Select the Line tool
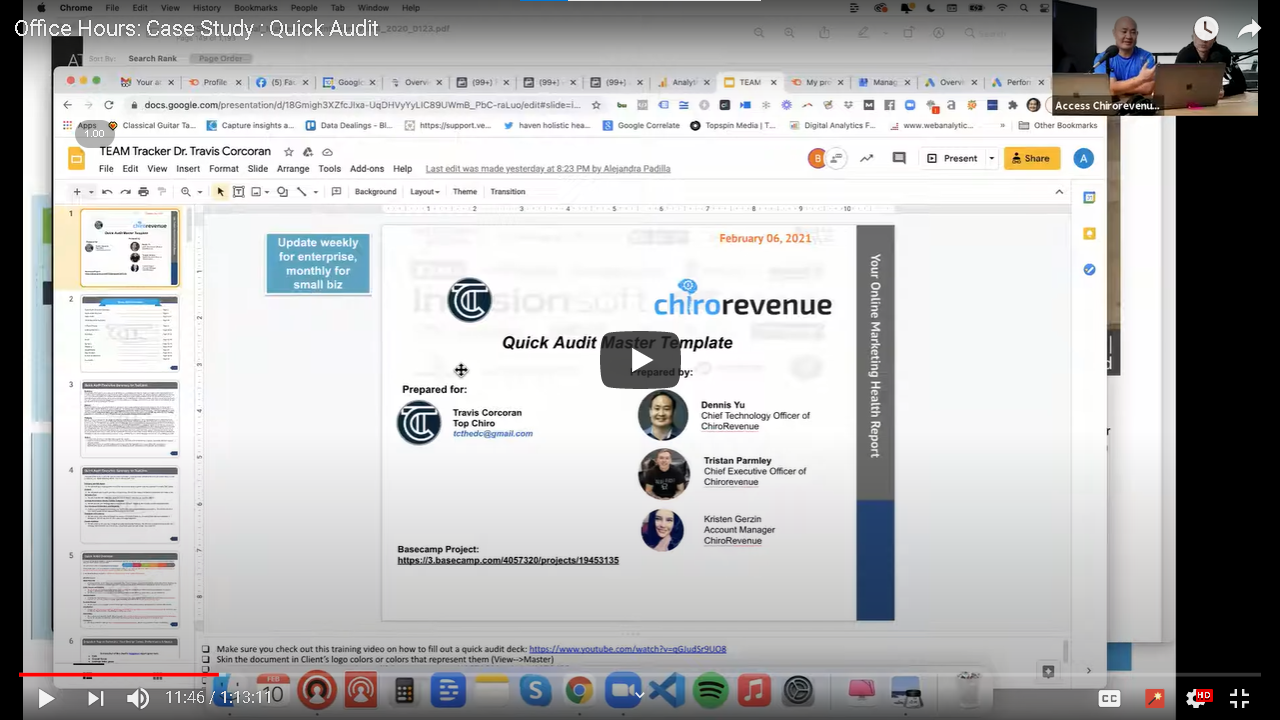This screenshot has height=720, width=1280. coord(302,191)
